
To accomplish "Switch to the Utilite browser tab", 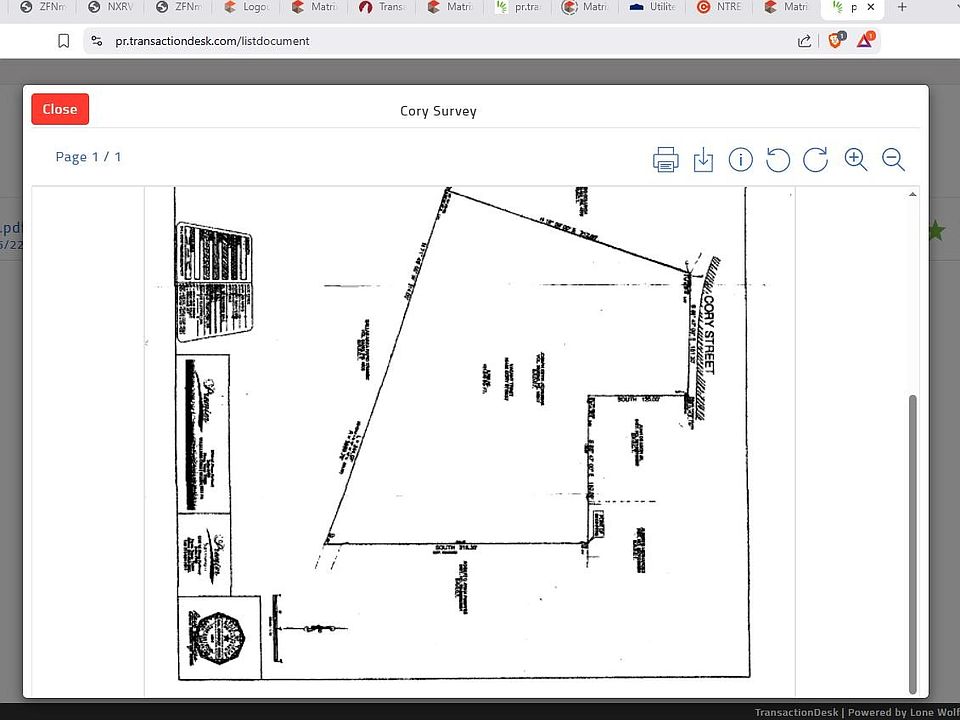I will [x=653, y=7].
